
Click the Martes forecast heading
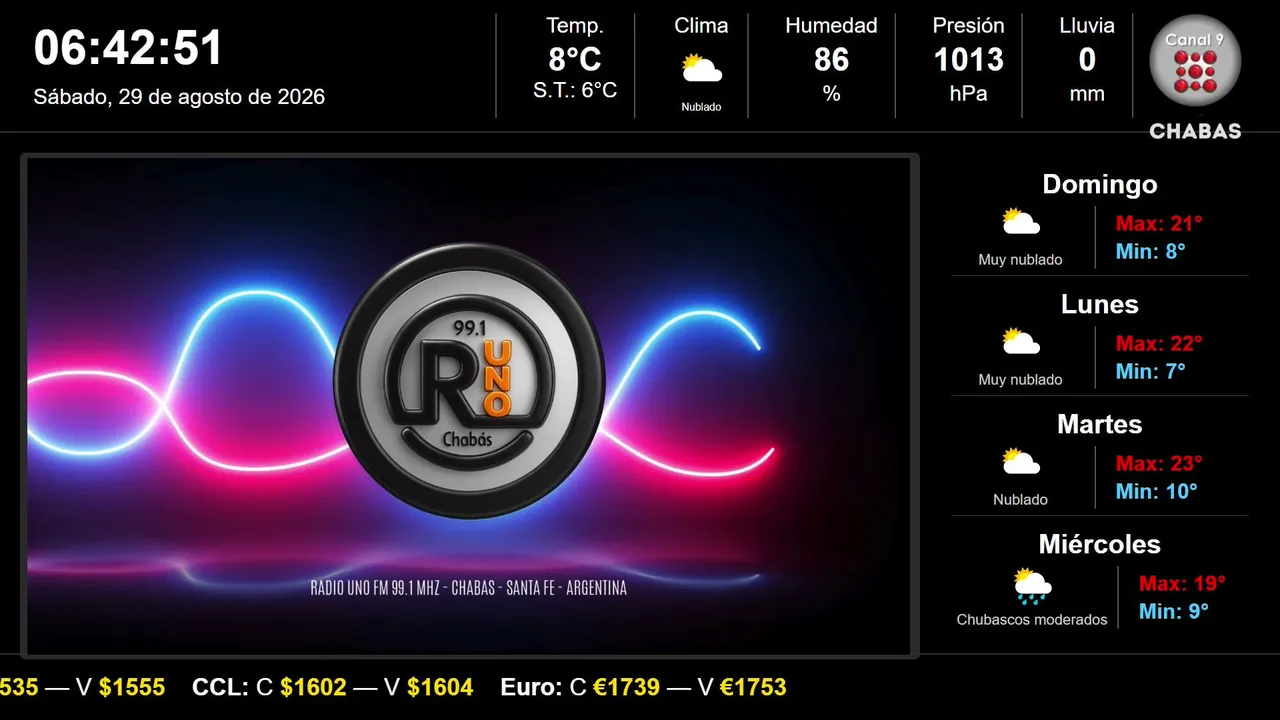pyautogui.click(x=1100, y=424)
